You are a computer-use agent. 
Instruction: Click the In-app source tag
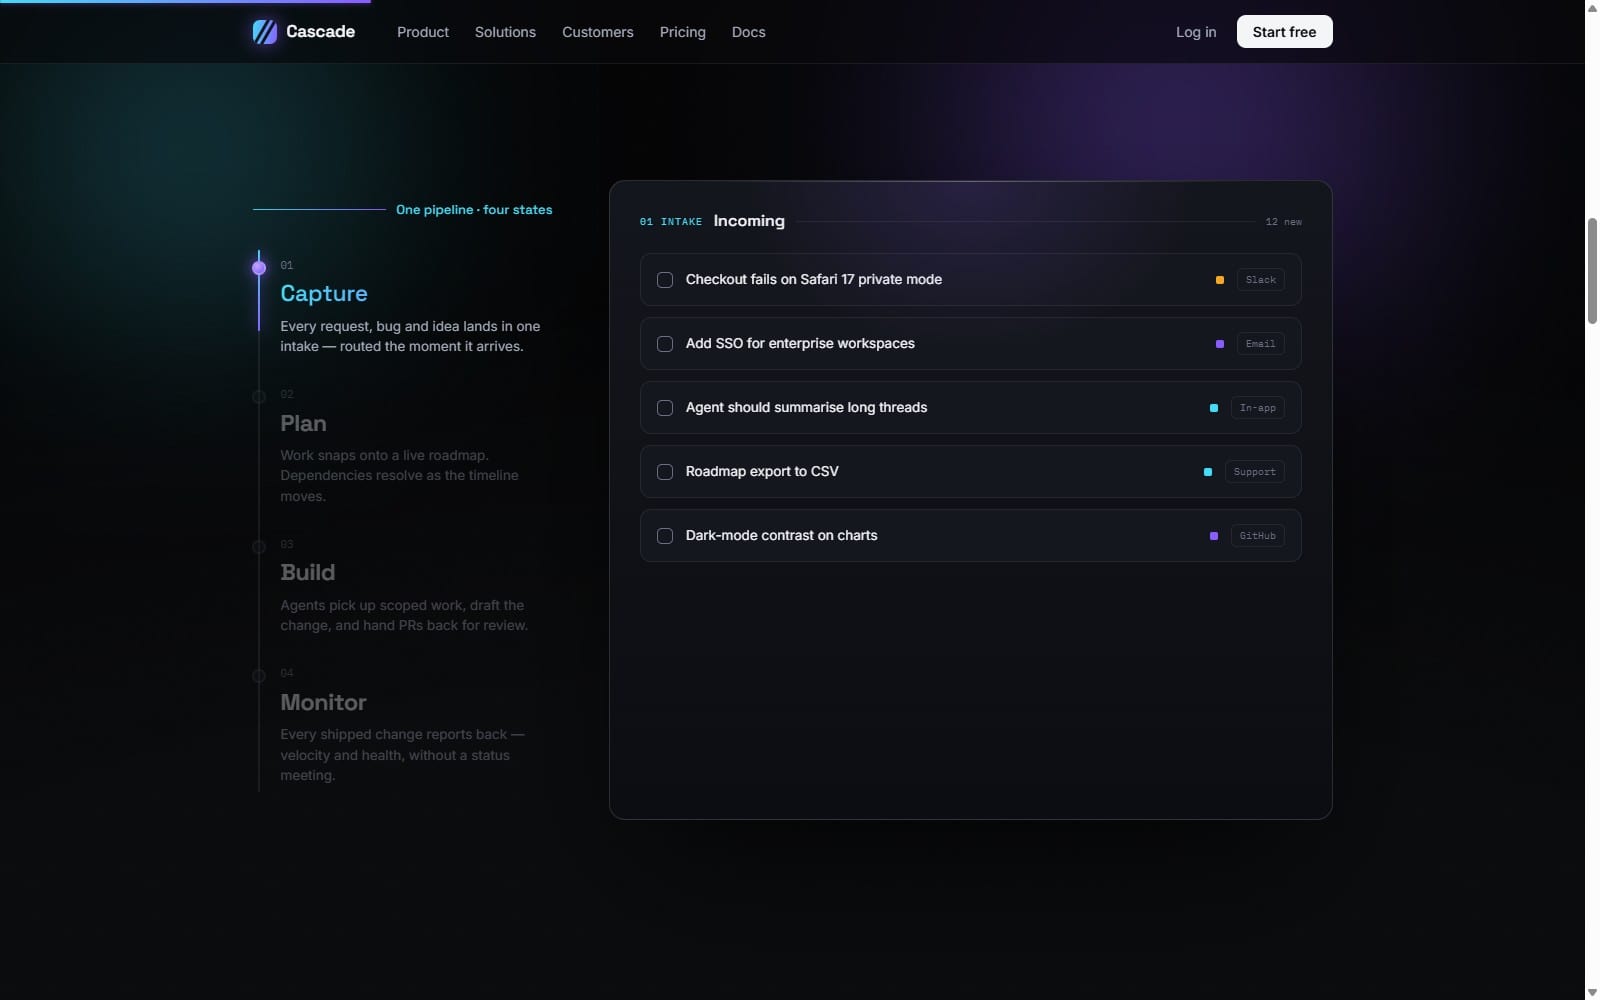pos(1257,408)
